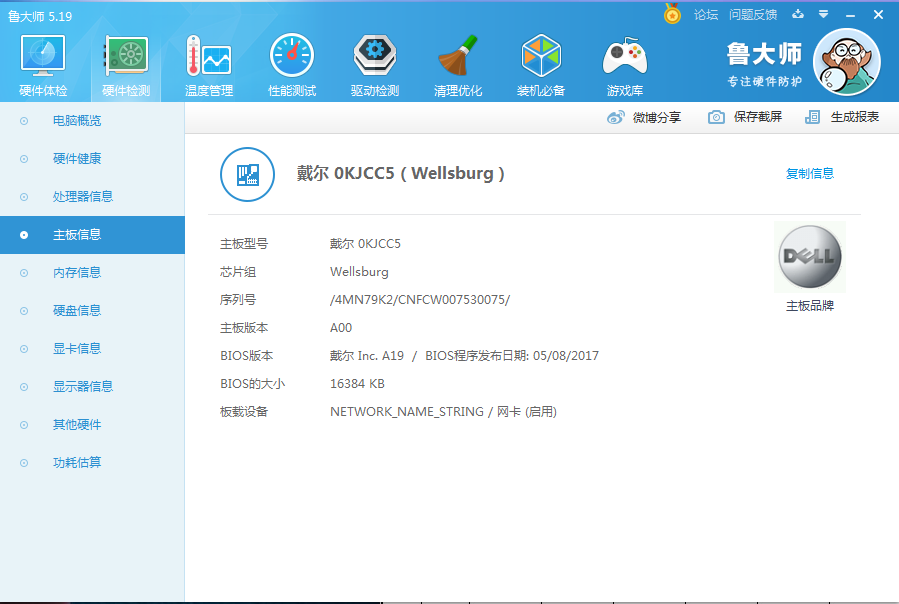The width and height of the screenshot is (899, 604).
Task: Click the download tray icon in title bar
Action: click(x=798, y=14)
